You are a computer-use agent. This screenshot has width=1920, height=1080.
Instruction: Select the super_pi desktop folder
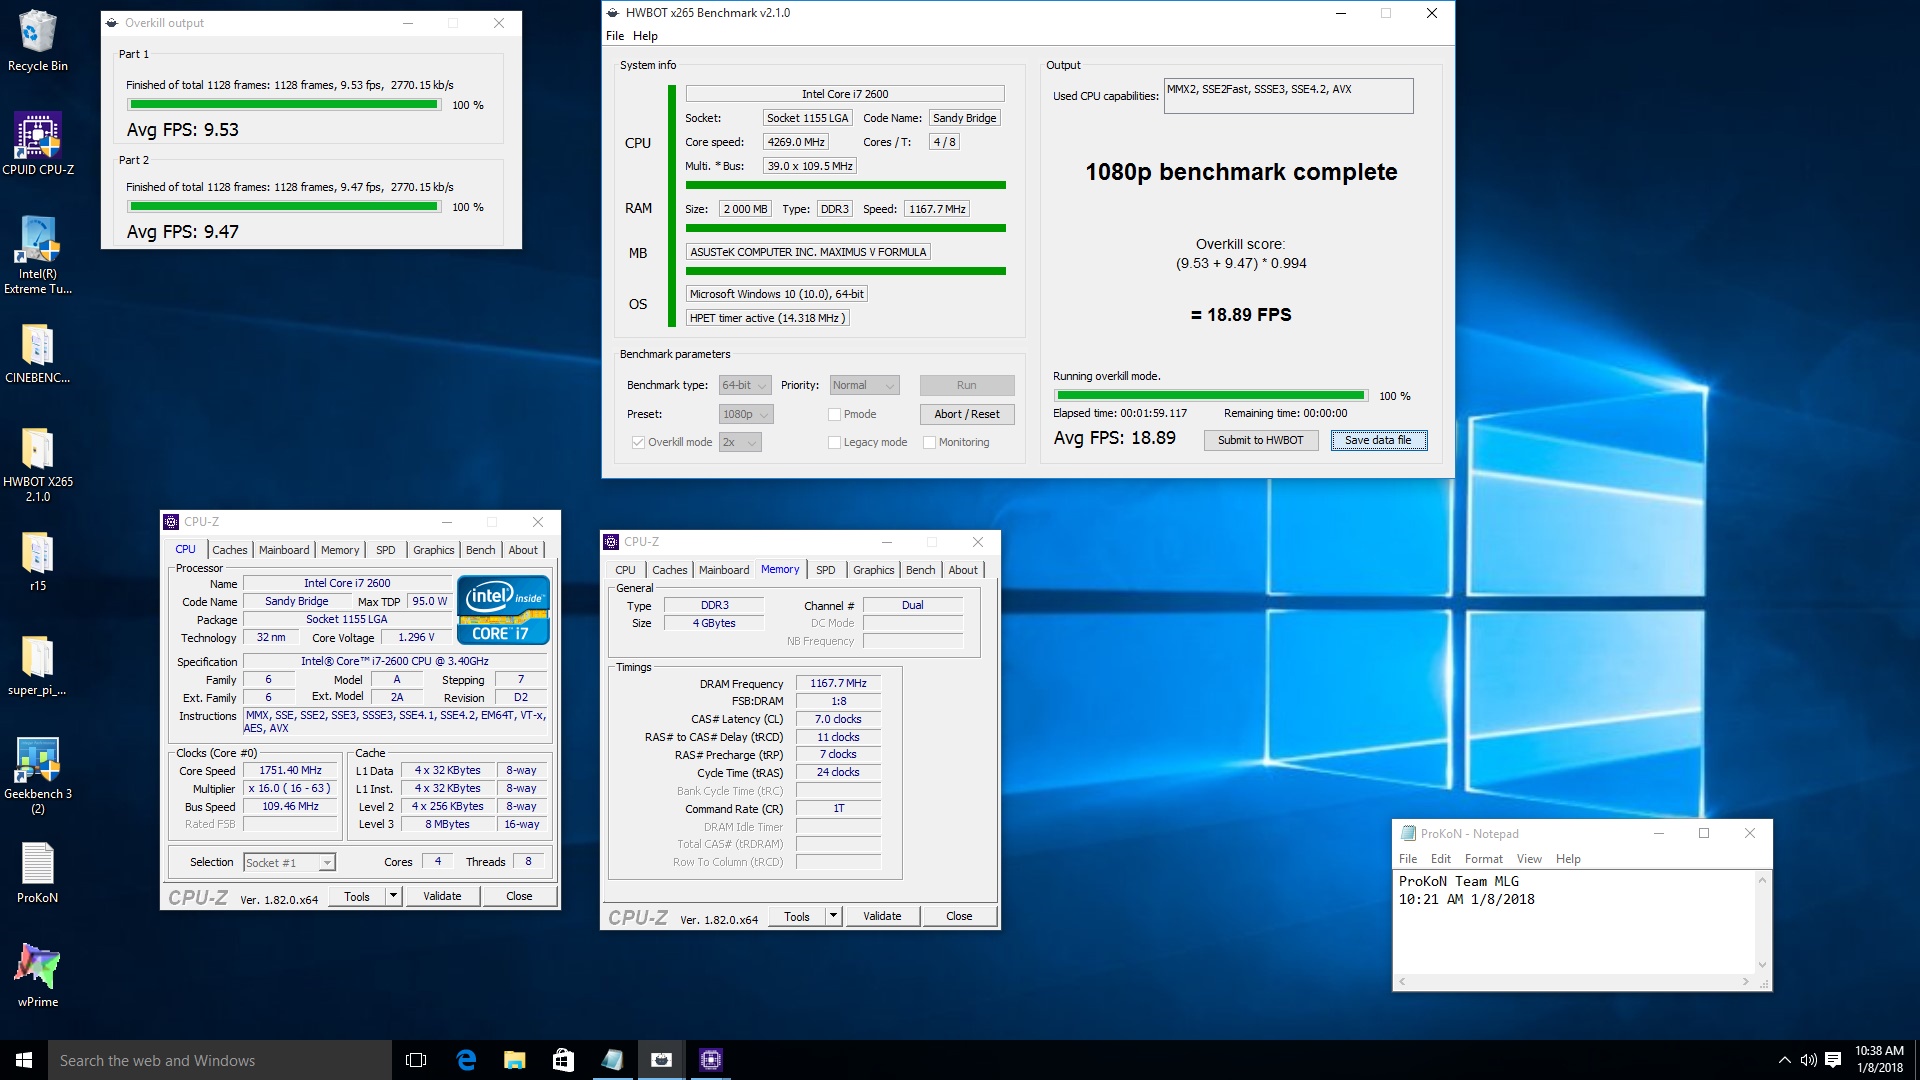click(x=37, y=666)
